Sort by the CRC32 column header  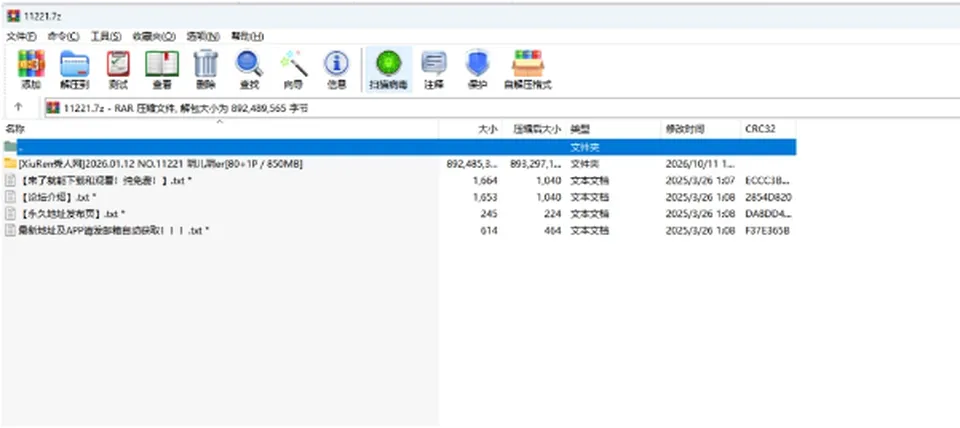tap(768, 129)
